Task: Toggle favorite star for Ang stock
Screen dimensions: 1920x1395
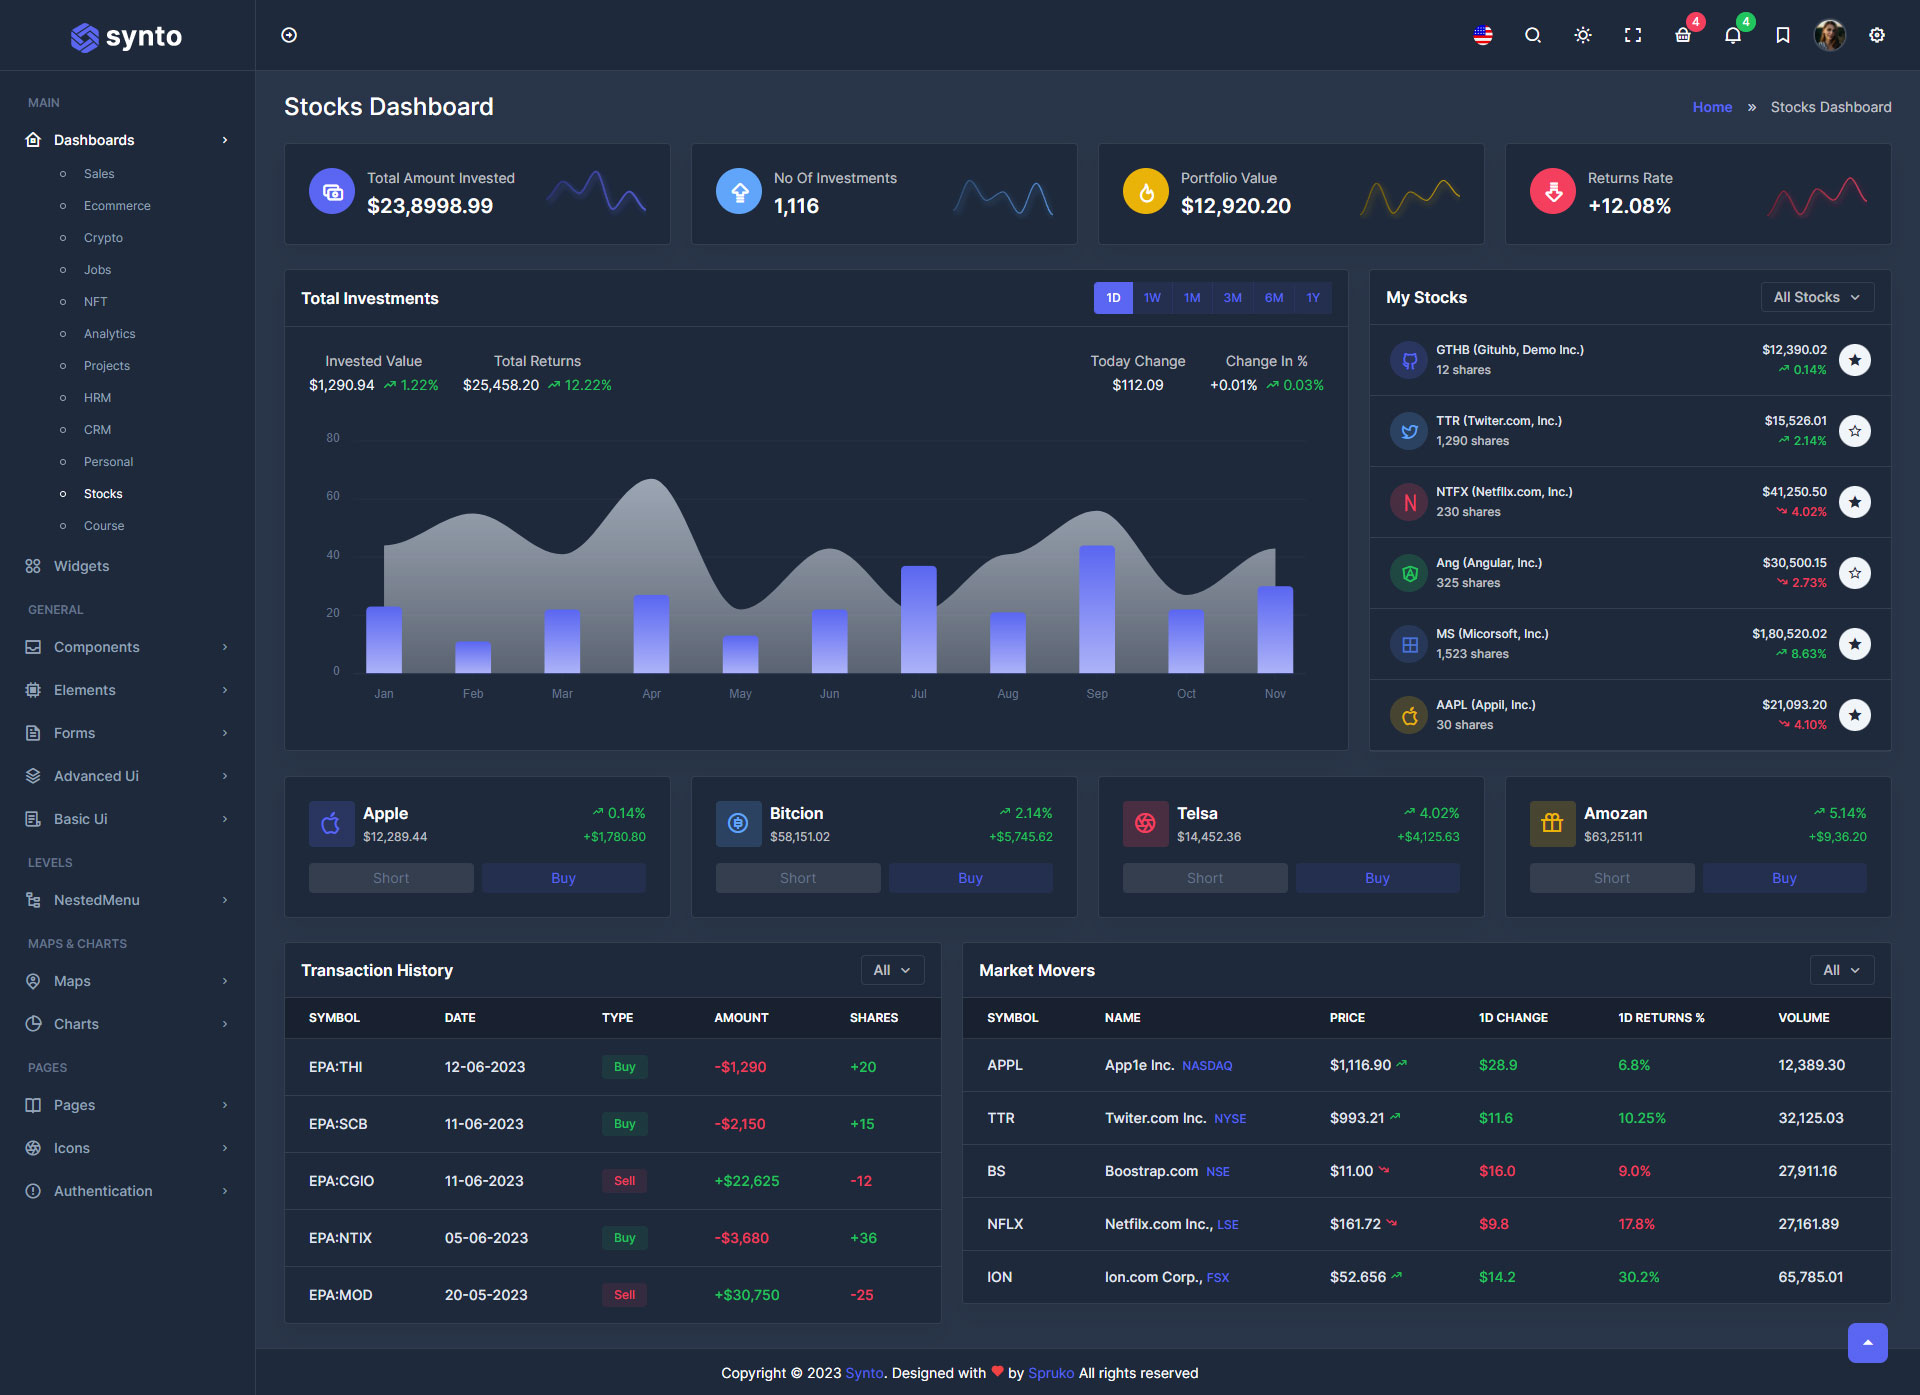Action: [x=1855, y=573]
